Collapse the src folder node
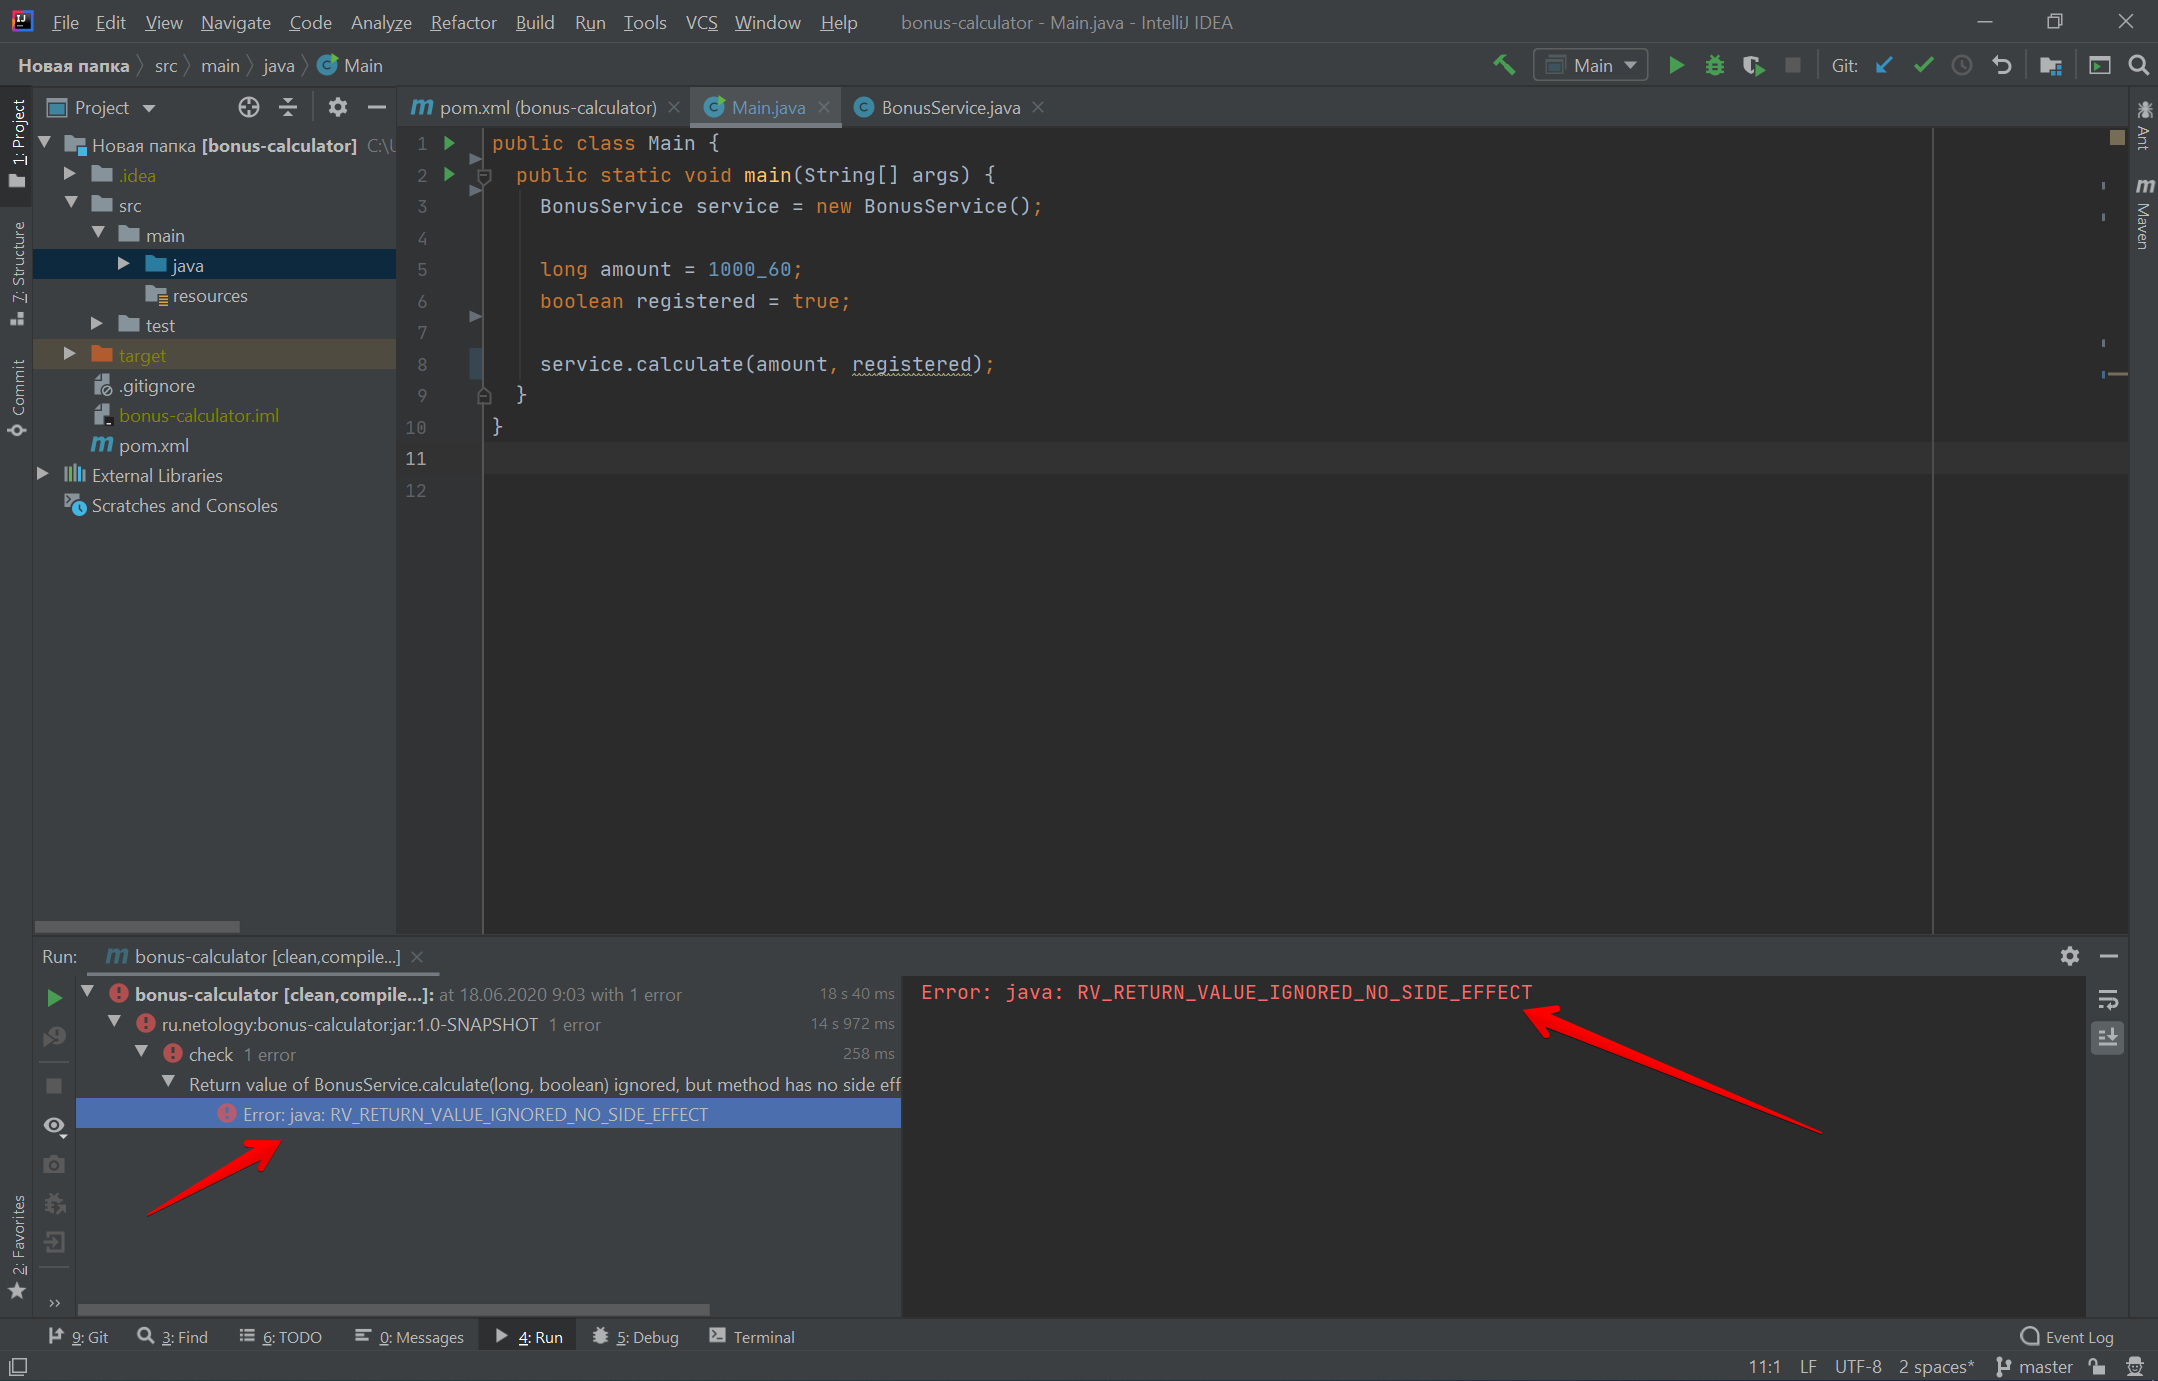 click(x=72, y=204)
